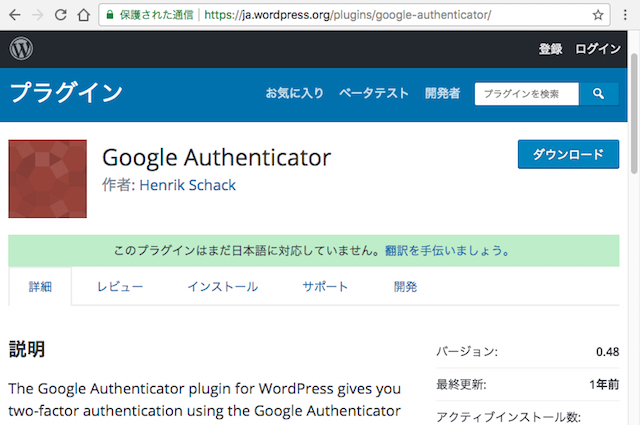Open the 登録 registration link
The image size is (640, 425).
pyautogui.click(x=550, y=49)
